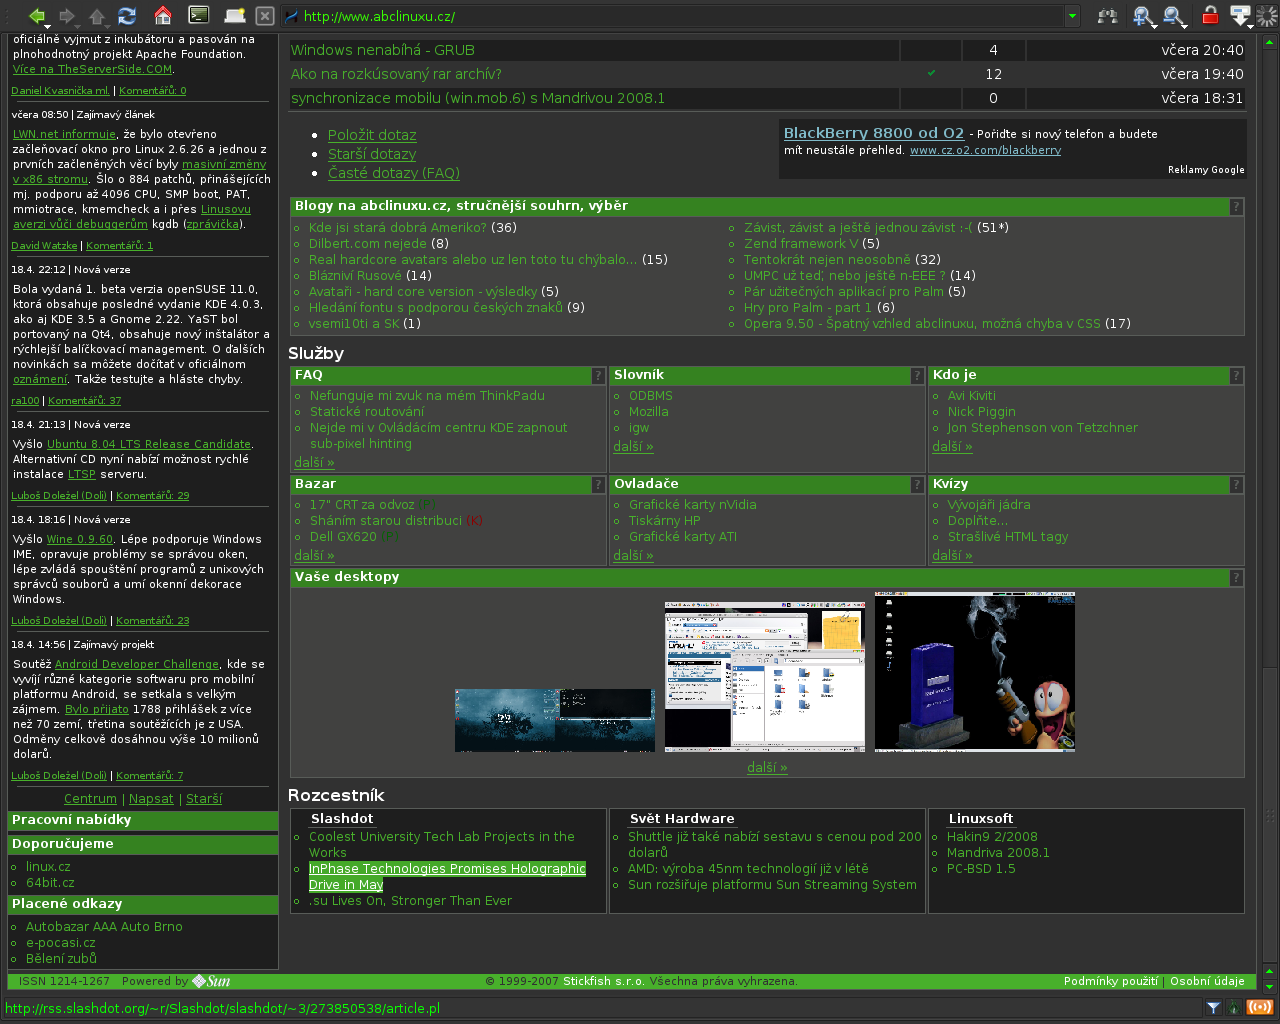
Task: Open the Worms tombstone desktop thumbnail
Action: [975, 672]
